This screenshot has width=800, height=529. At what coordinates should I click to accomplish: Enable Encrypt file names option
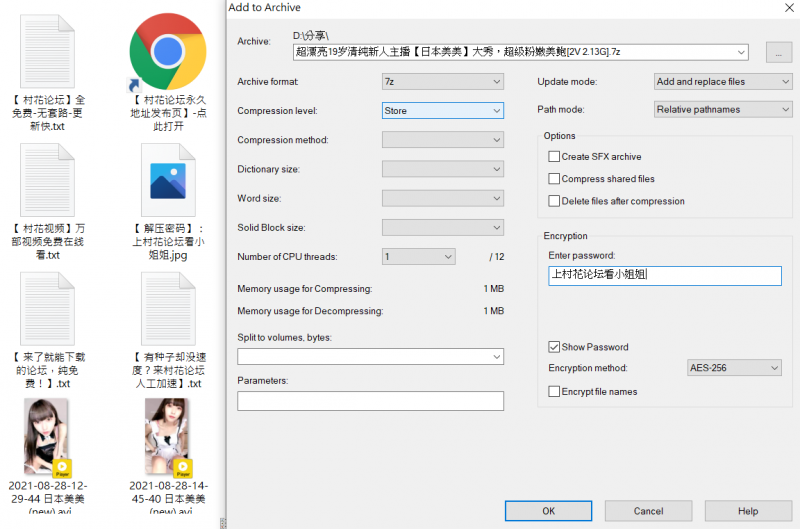tap(554, 392)
